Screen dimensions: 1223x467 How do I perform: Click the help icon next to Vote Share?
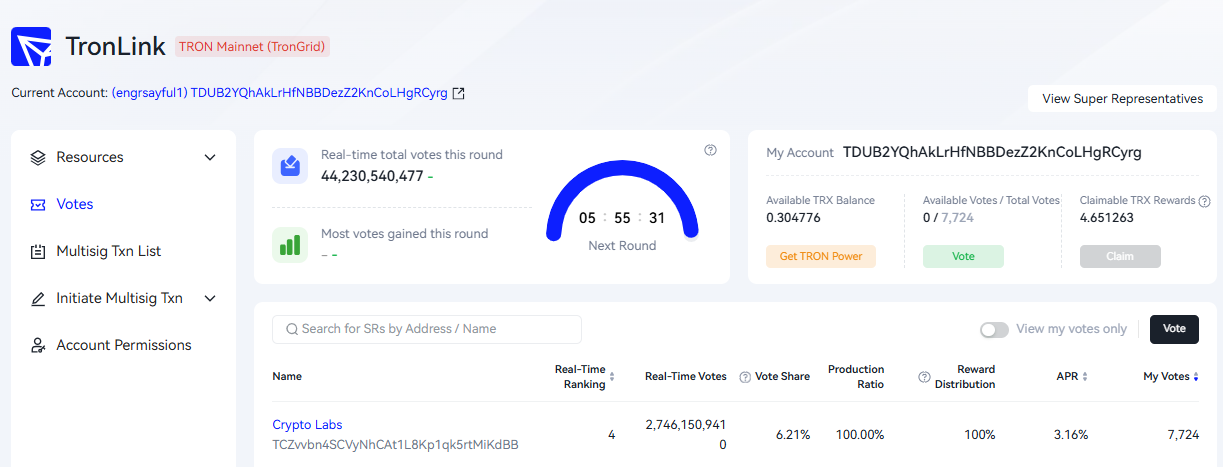point(745,377)
